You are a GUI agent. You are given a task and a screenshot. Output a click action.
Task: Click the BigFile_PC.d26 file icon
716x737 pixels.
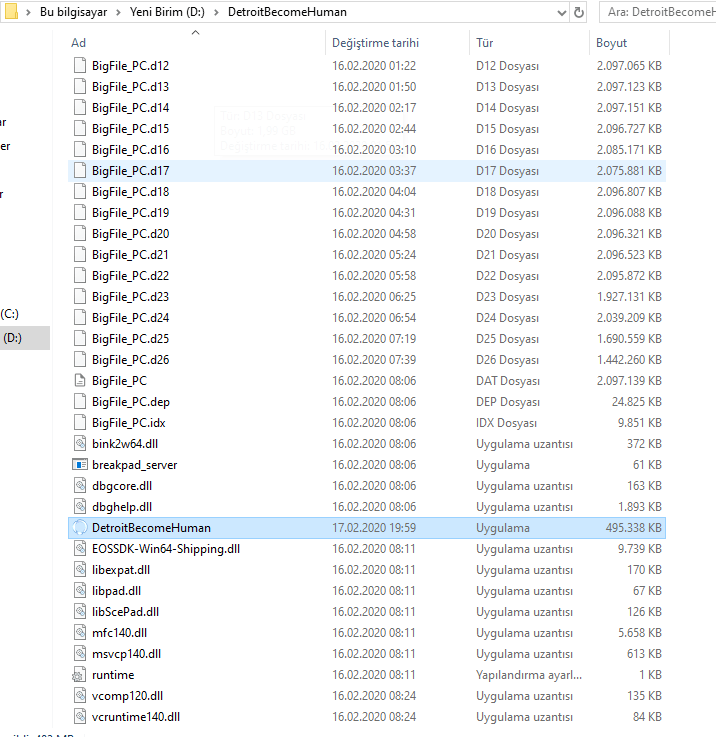coord(80,360)
